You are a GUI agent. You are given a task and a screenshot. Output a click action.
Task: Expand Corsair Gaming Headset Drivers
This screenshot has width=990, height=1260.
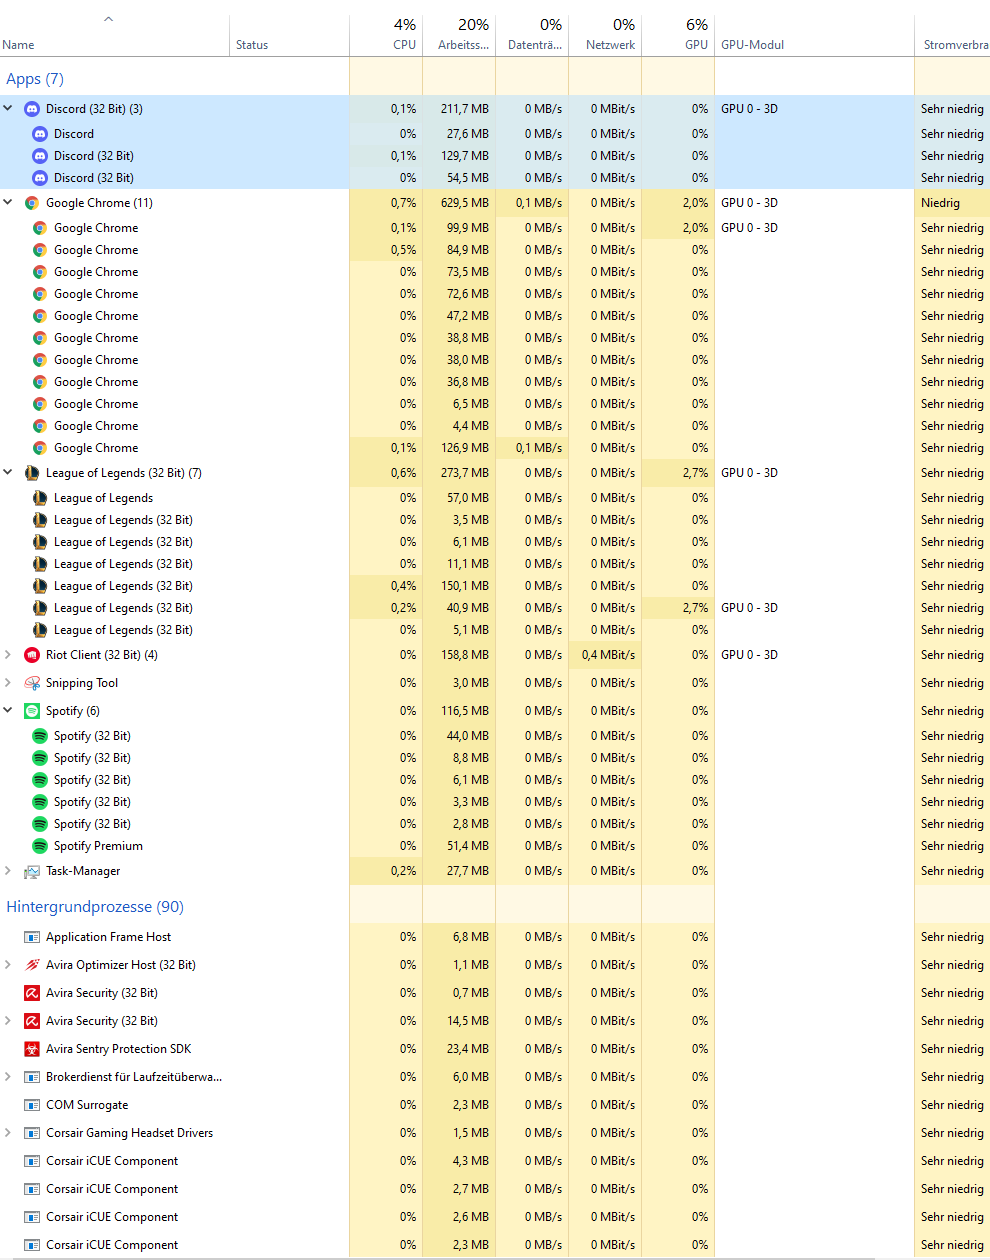(8, 1133)
